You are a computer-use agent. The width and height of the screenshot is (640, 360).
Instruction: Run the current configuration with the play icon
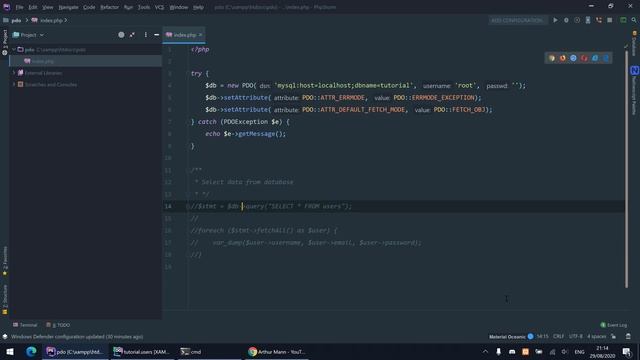[555, 20]
